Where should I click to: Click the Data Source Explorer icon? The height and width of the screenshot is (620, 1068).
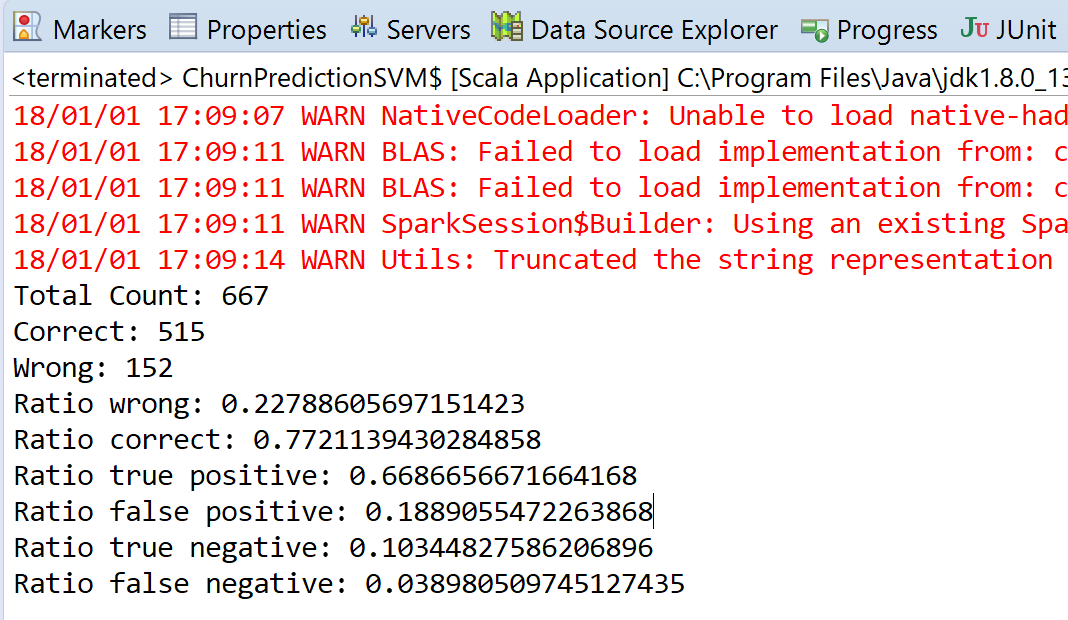507,27
